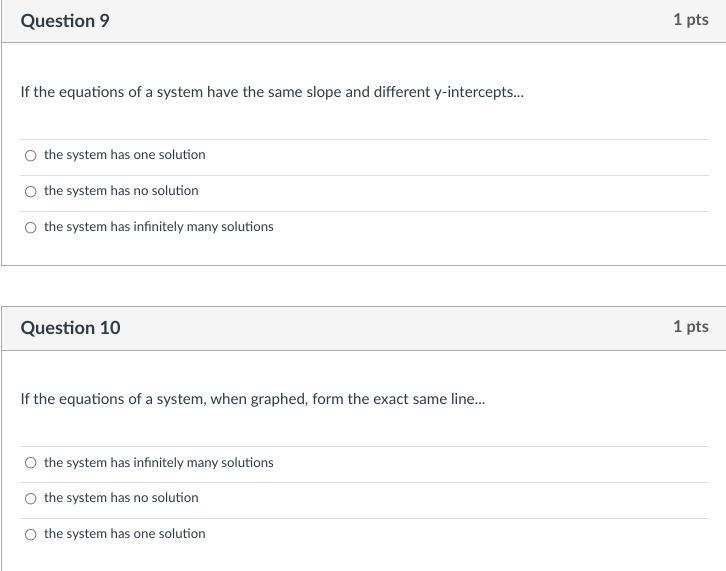Click Question 10 answer text 'the system has one solution'
The height and width of the screenshot is (571, 726).
click(124, 534)
